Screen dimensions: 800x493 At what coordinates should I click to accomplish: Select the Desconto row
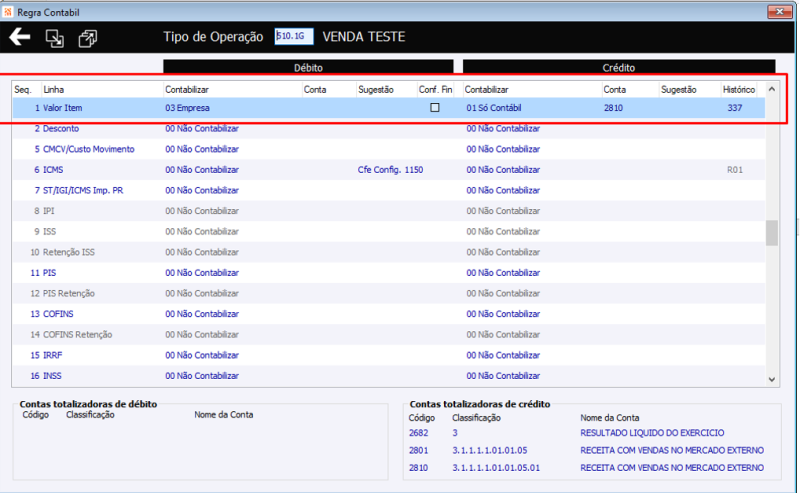tap(388, 129)
